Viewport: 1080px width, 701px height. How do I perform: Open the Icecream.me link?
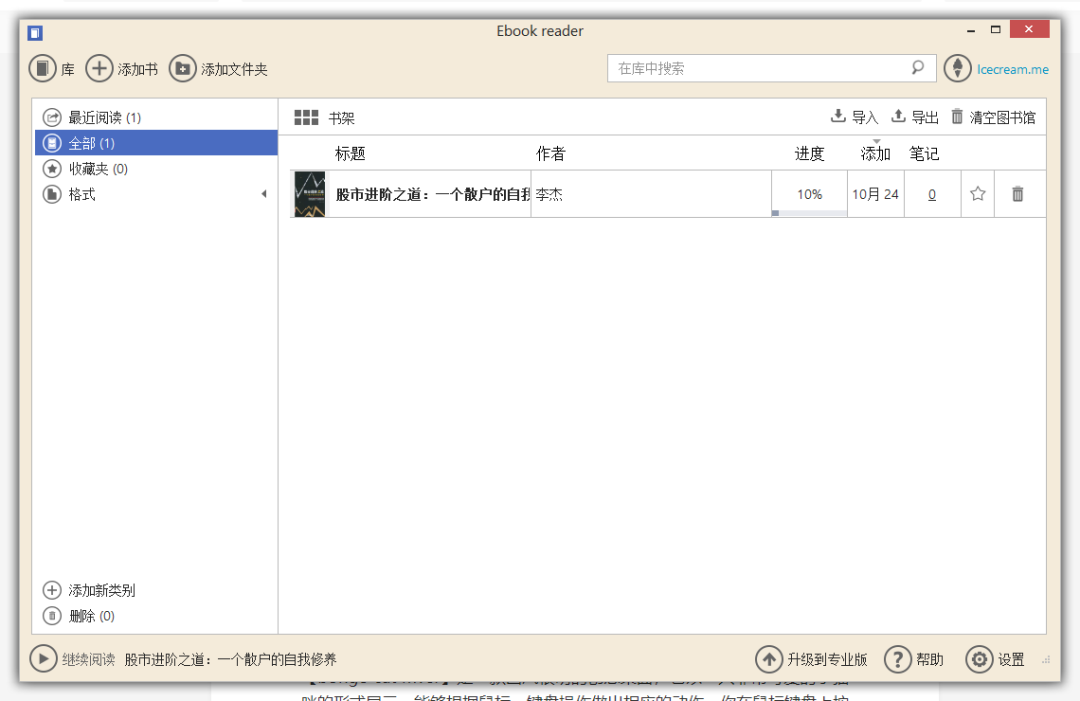pyautogui.click(x=1012, y=70)
